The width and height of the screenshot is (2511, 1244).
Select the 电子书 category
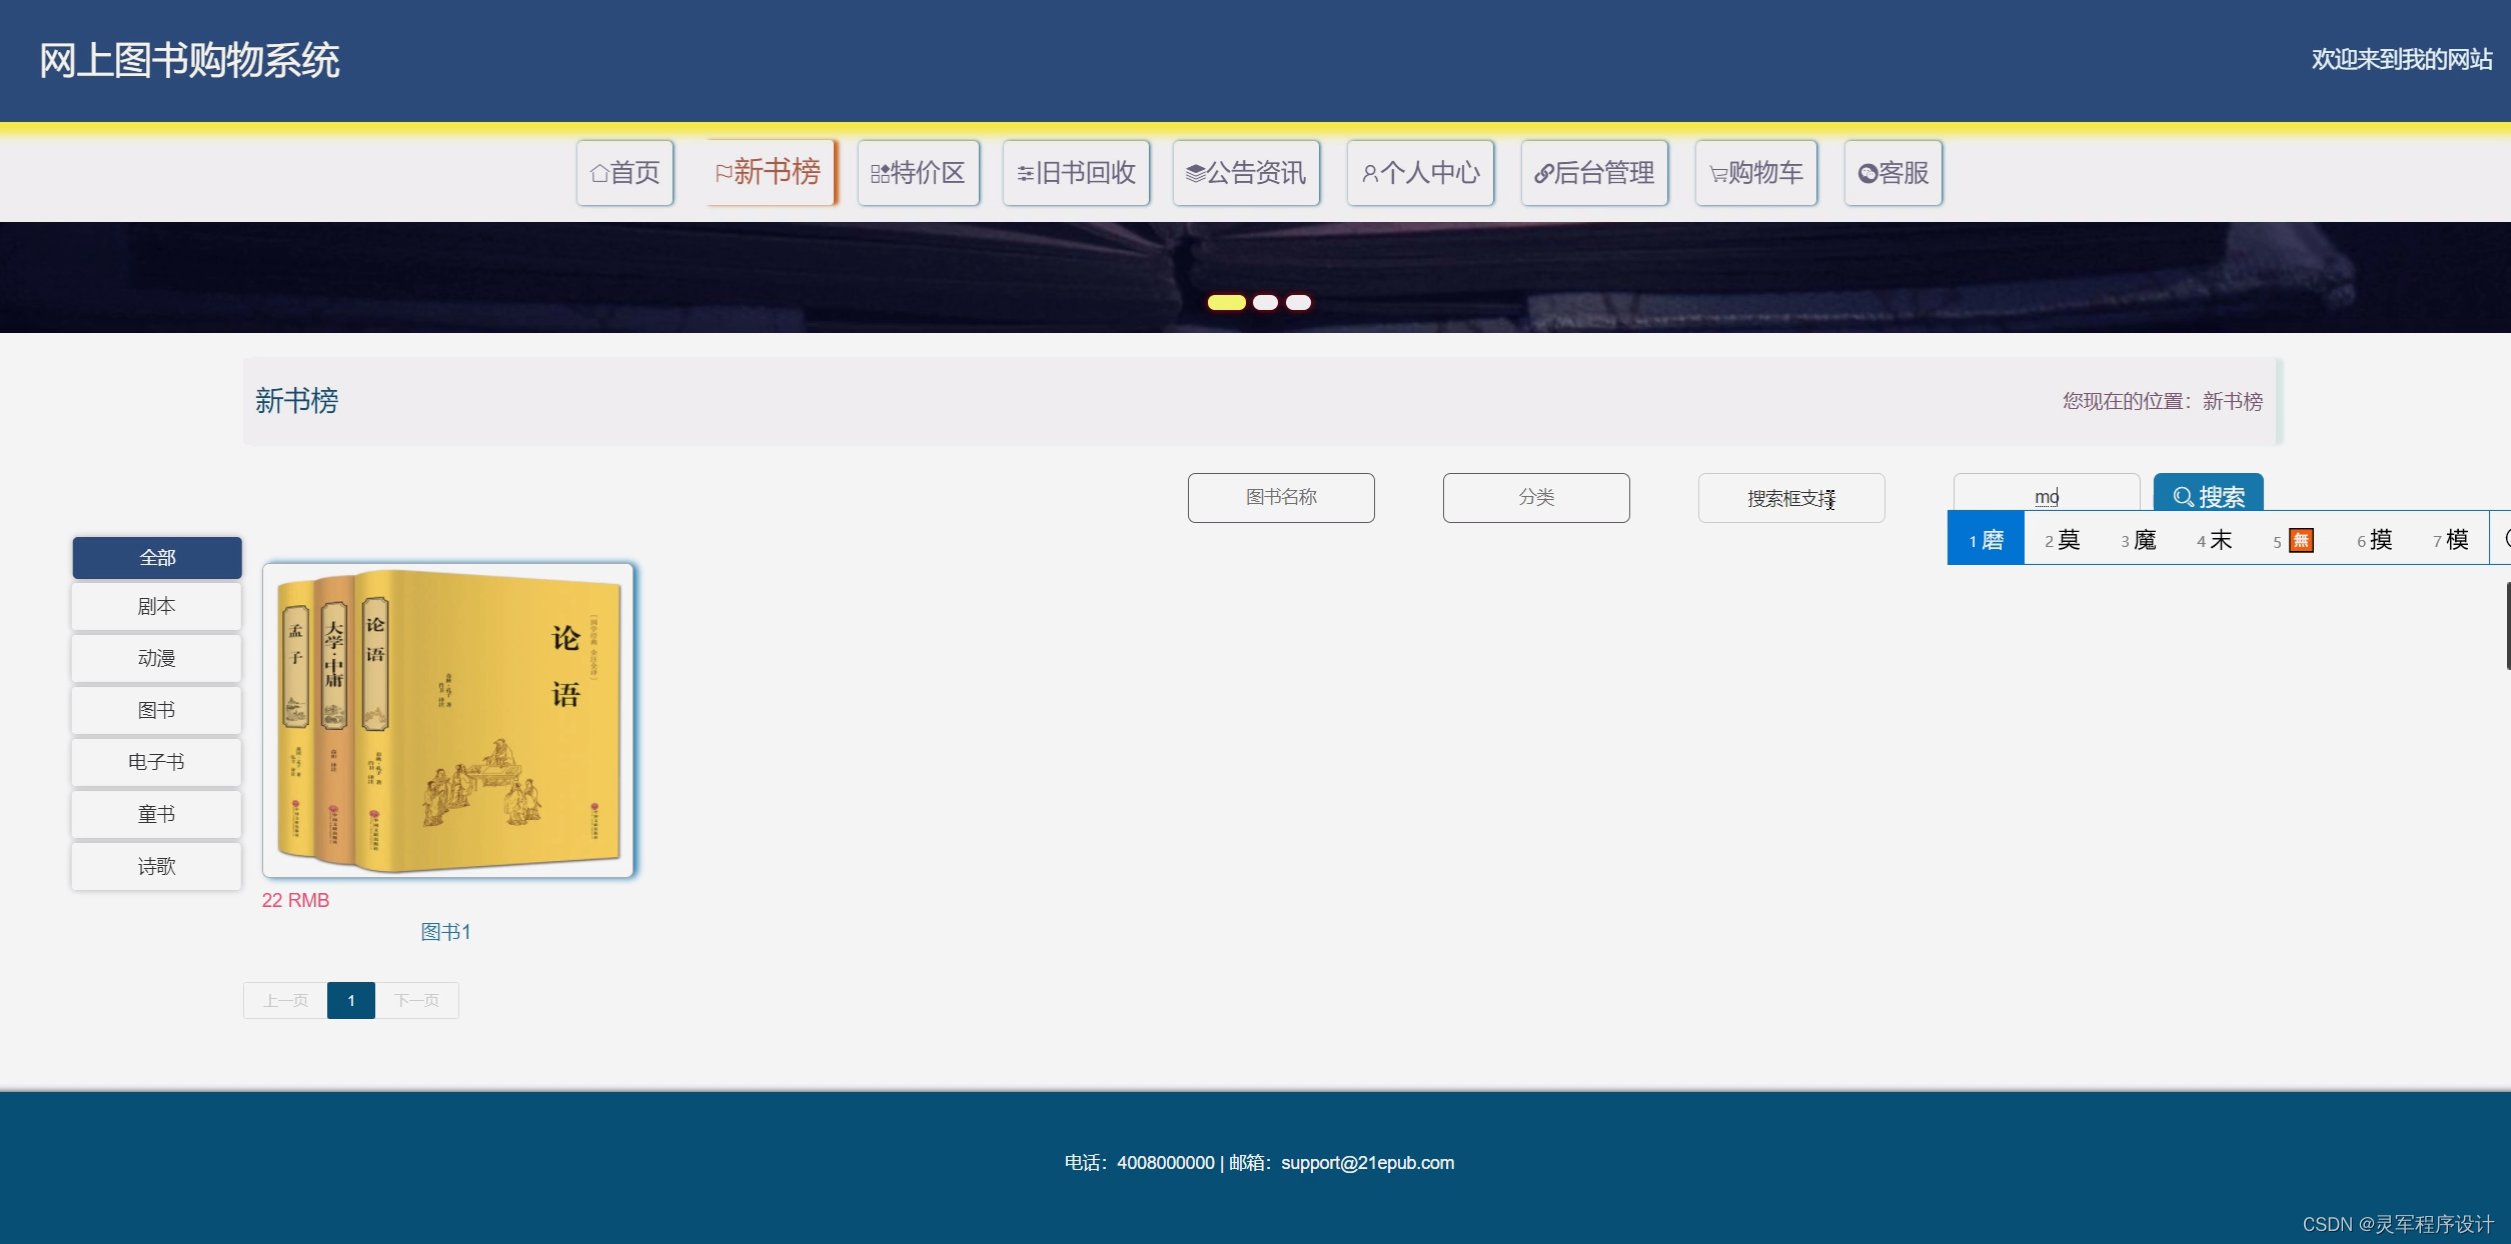[x=156, y=762]
